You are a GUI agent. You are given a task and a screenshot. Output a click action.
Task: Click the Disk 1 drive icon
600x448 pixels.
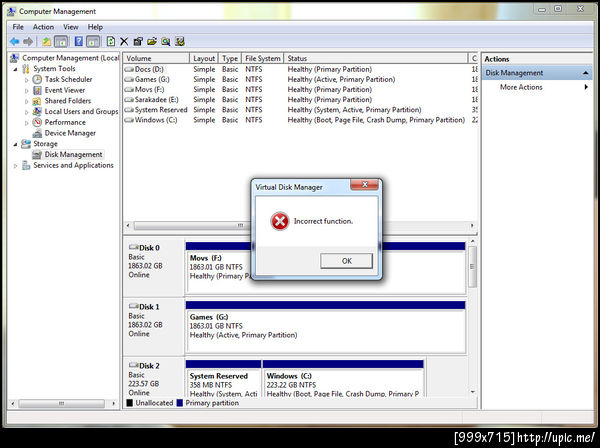point(134,306)
